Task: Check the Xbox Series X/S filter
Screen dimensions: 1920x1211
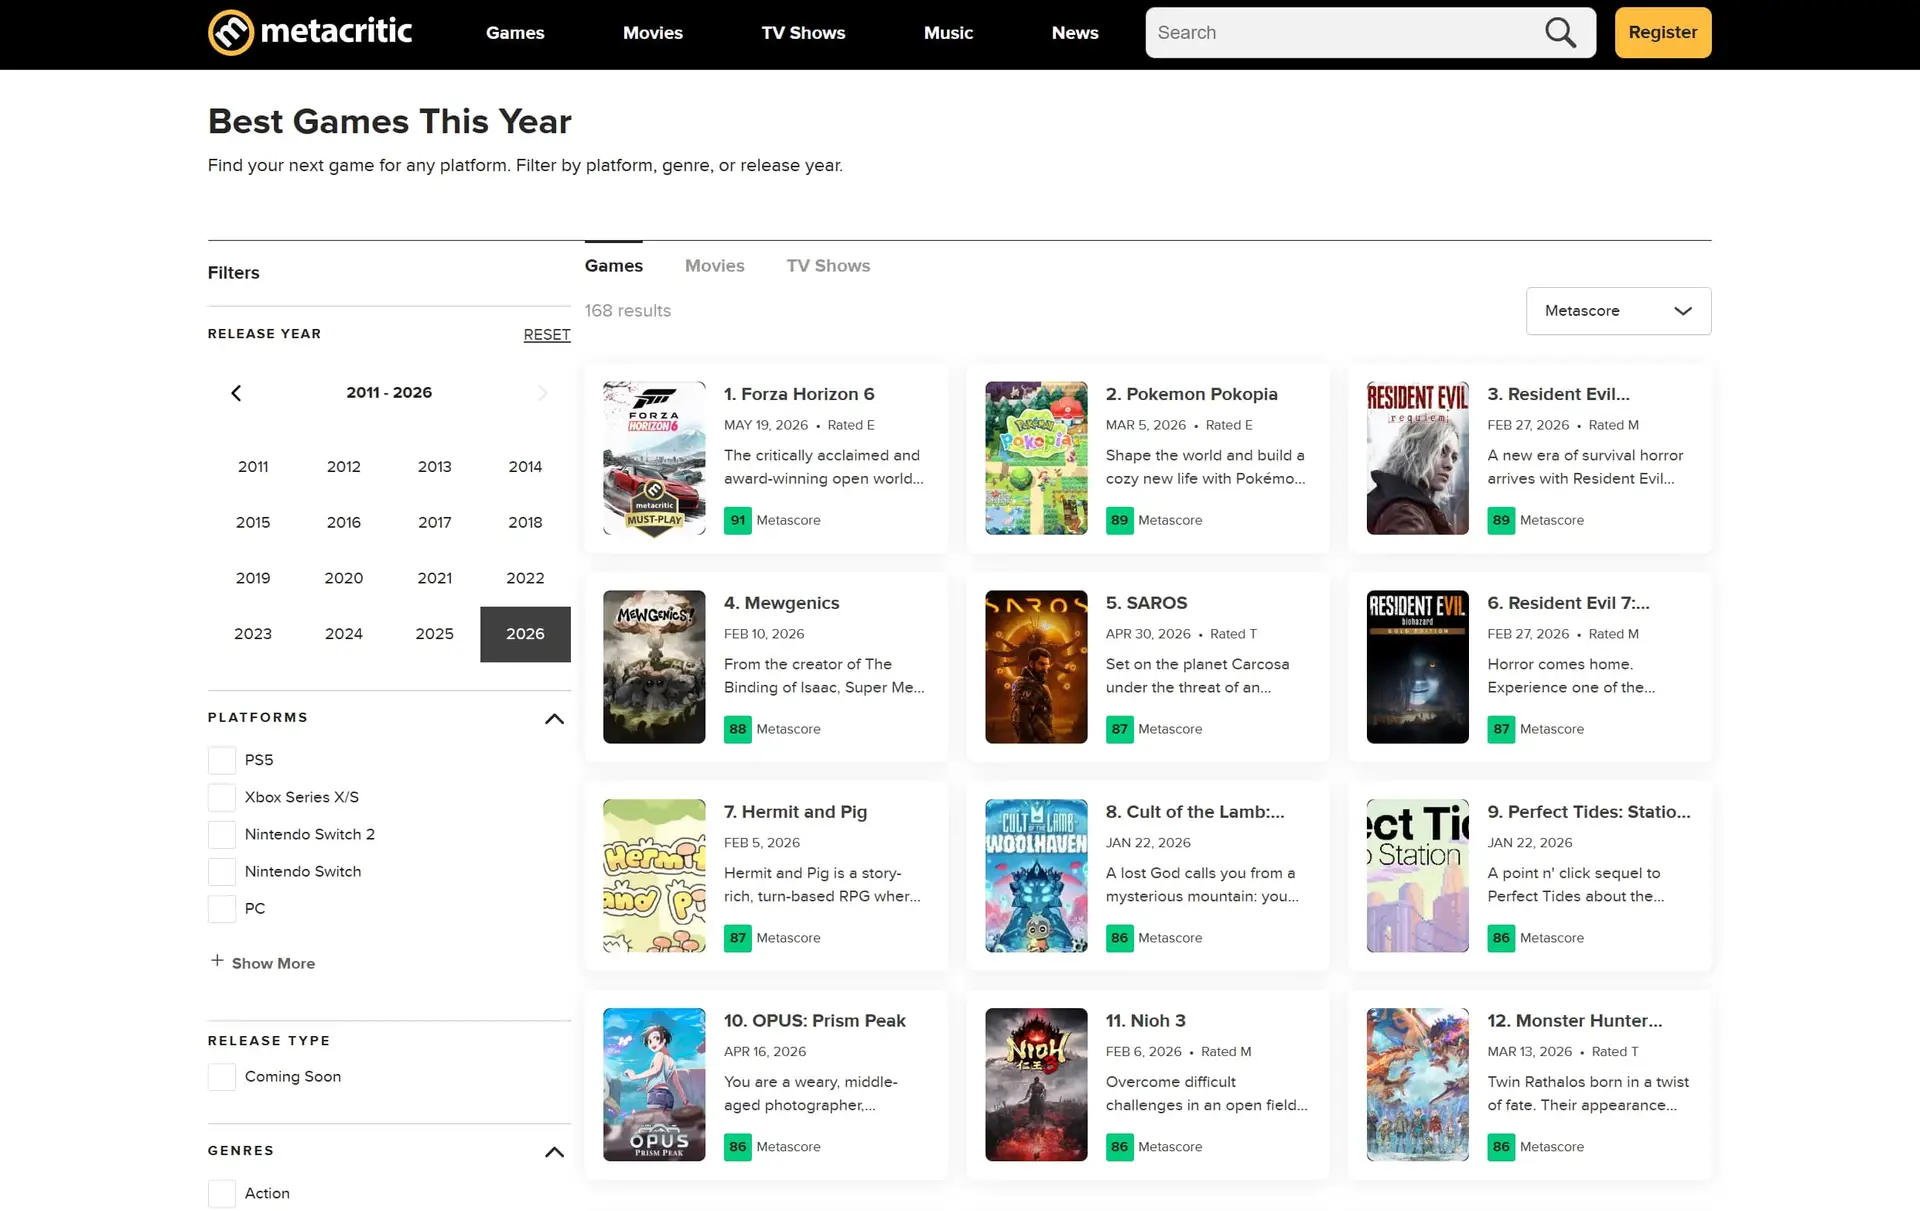Action: tap(222, 797)
